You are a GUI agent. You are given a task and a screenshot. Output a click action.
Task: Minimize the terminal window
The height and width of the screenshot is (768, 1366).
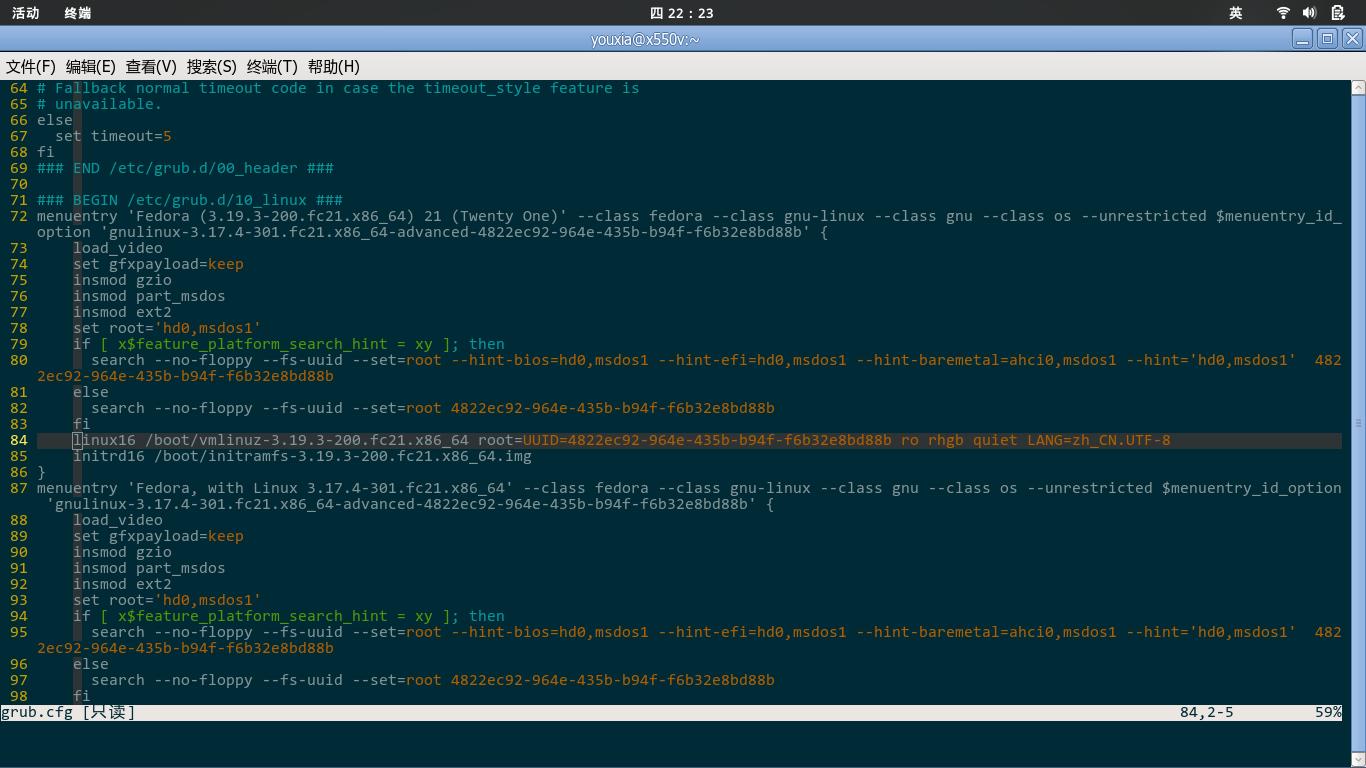(1302, 39)
